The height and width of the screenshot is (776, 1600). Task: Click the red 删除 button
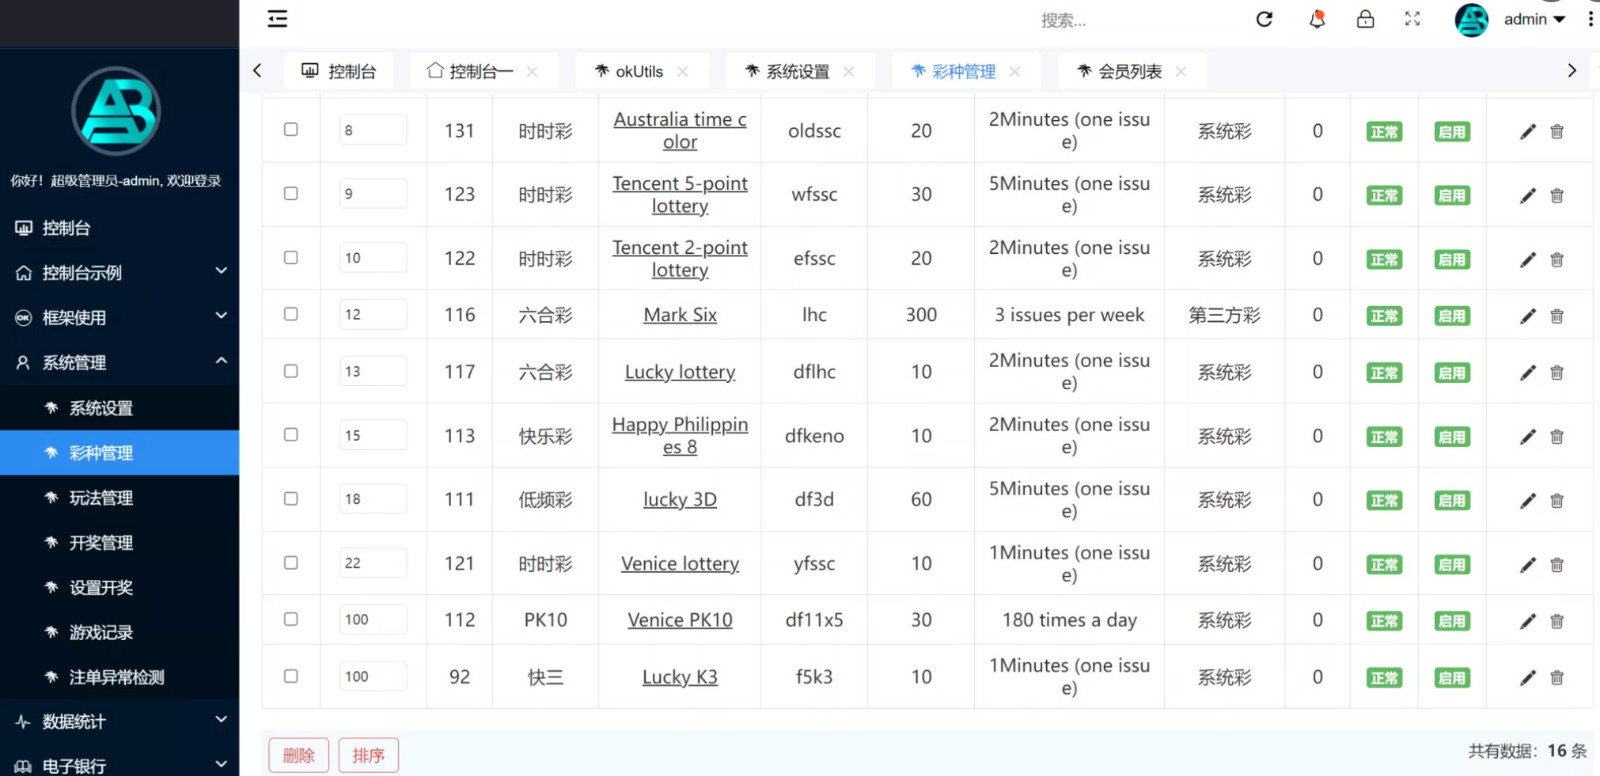click(x=298, y=755)
